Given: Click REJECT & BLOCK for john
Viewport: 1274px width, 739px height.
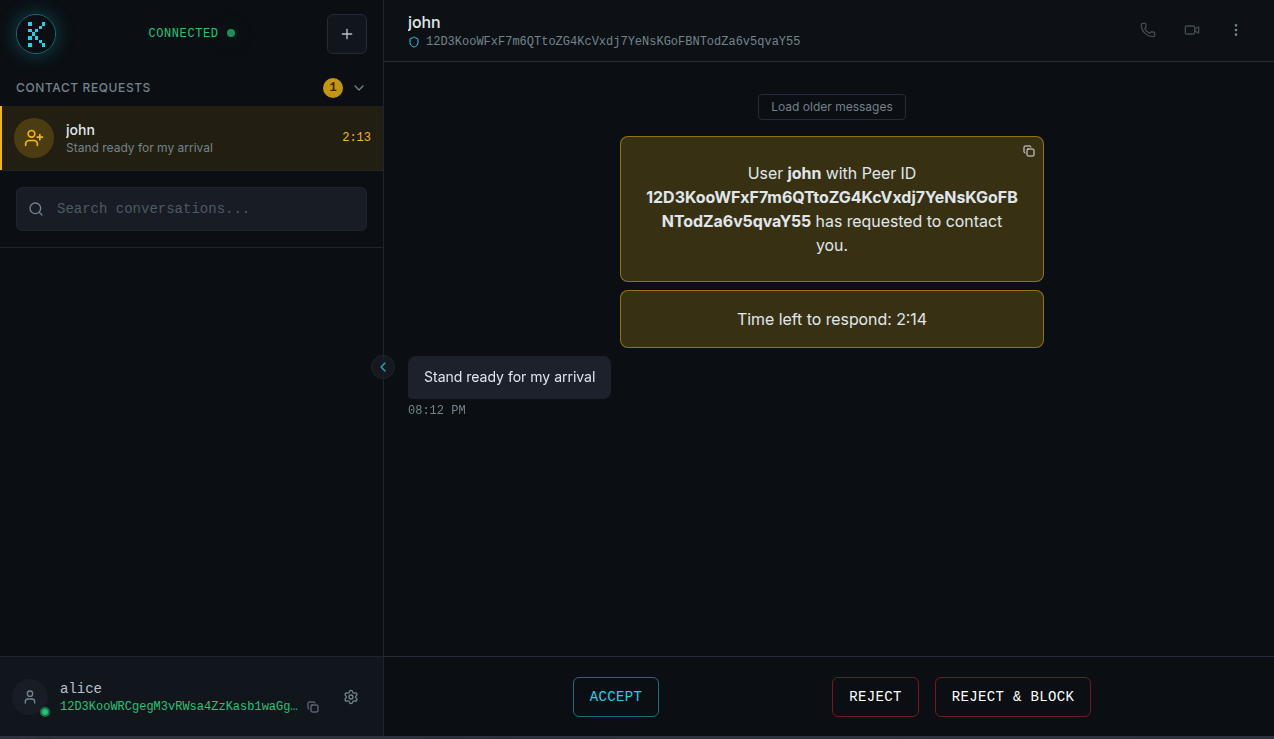Looking at the screenshot, I should [1012, 697].
